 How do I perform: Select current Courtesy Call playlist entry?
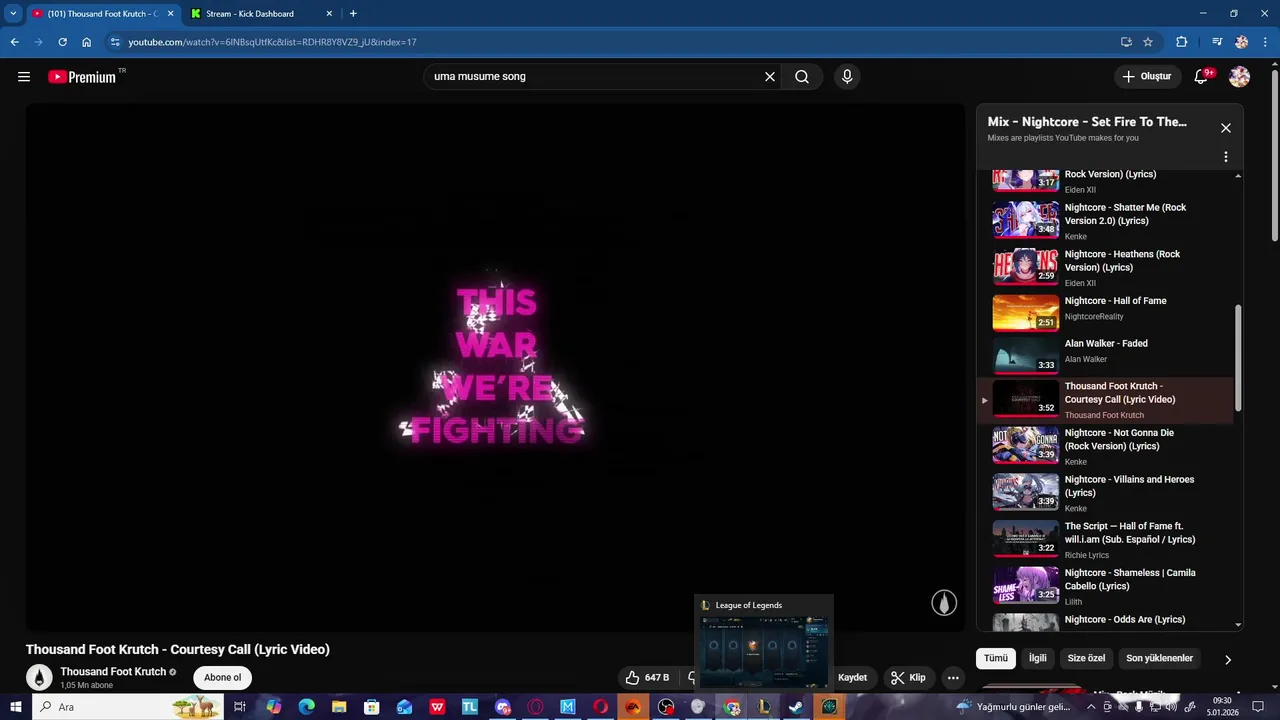click(x=1105, y=400)
